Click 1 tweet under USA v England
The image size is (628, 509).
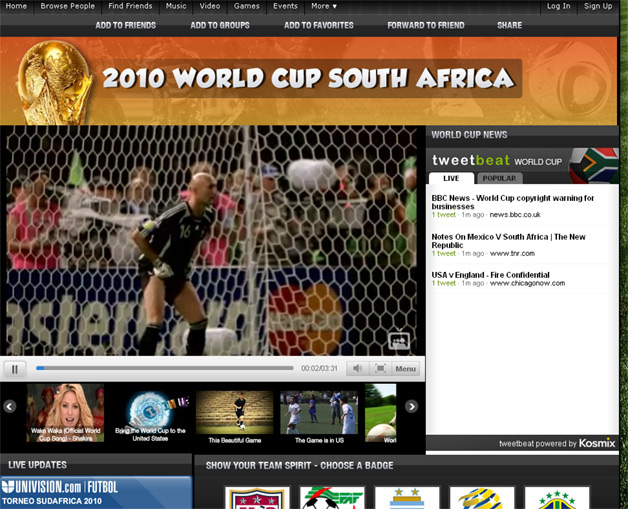(x=443, y=283)
